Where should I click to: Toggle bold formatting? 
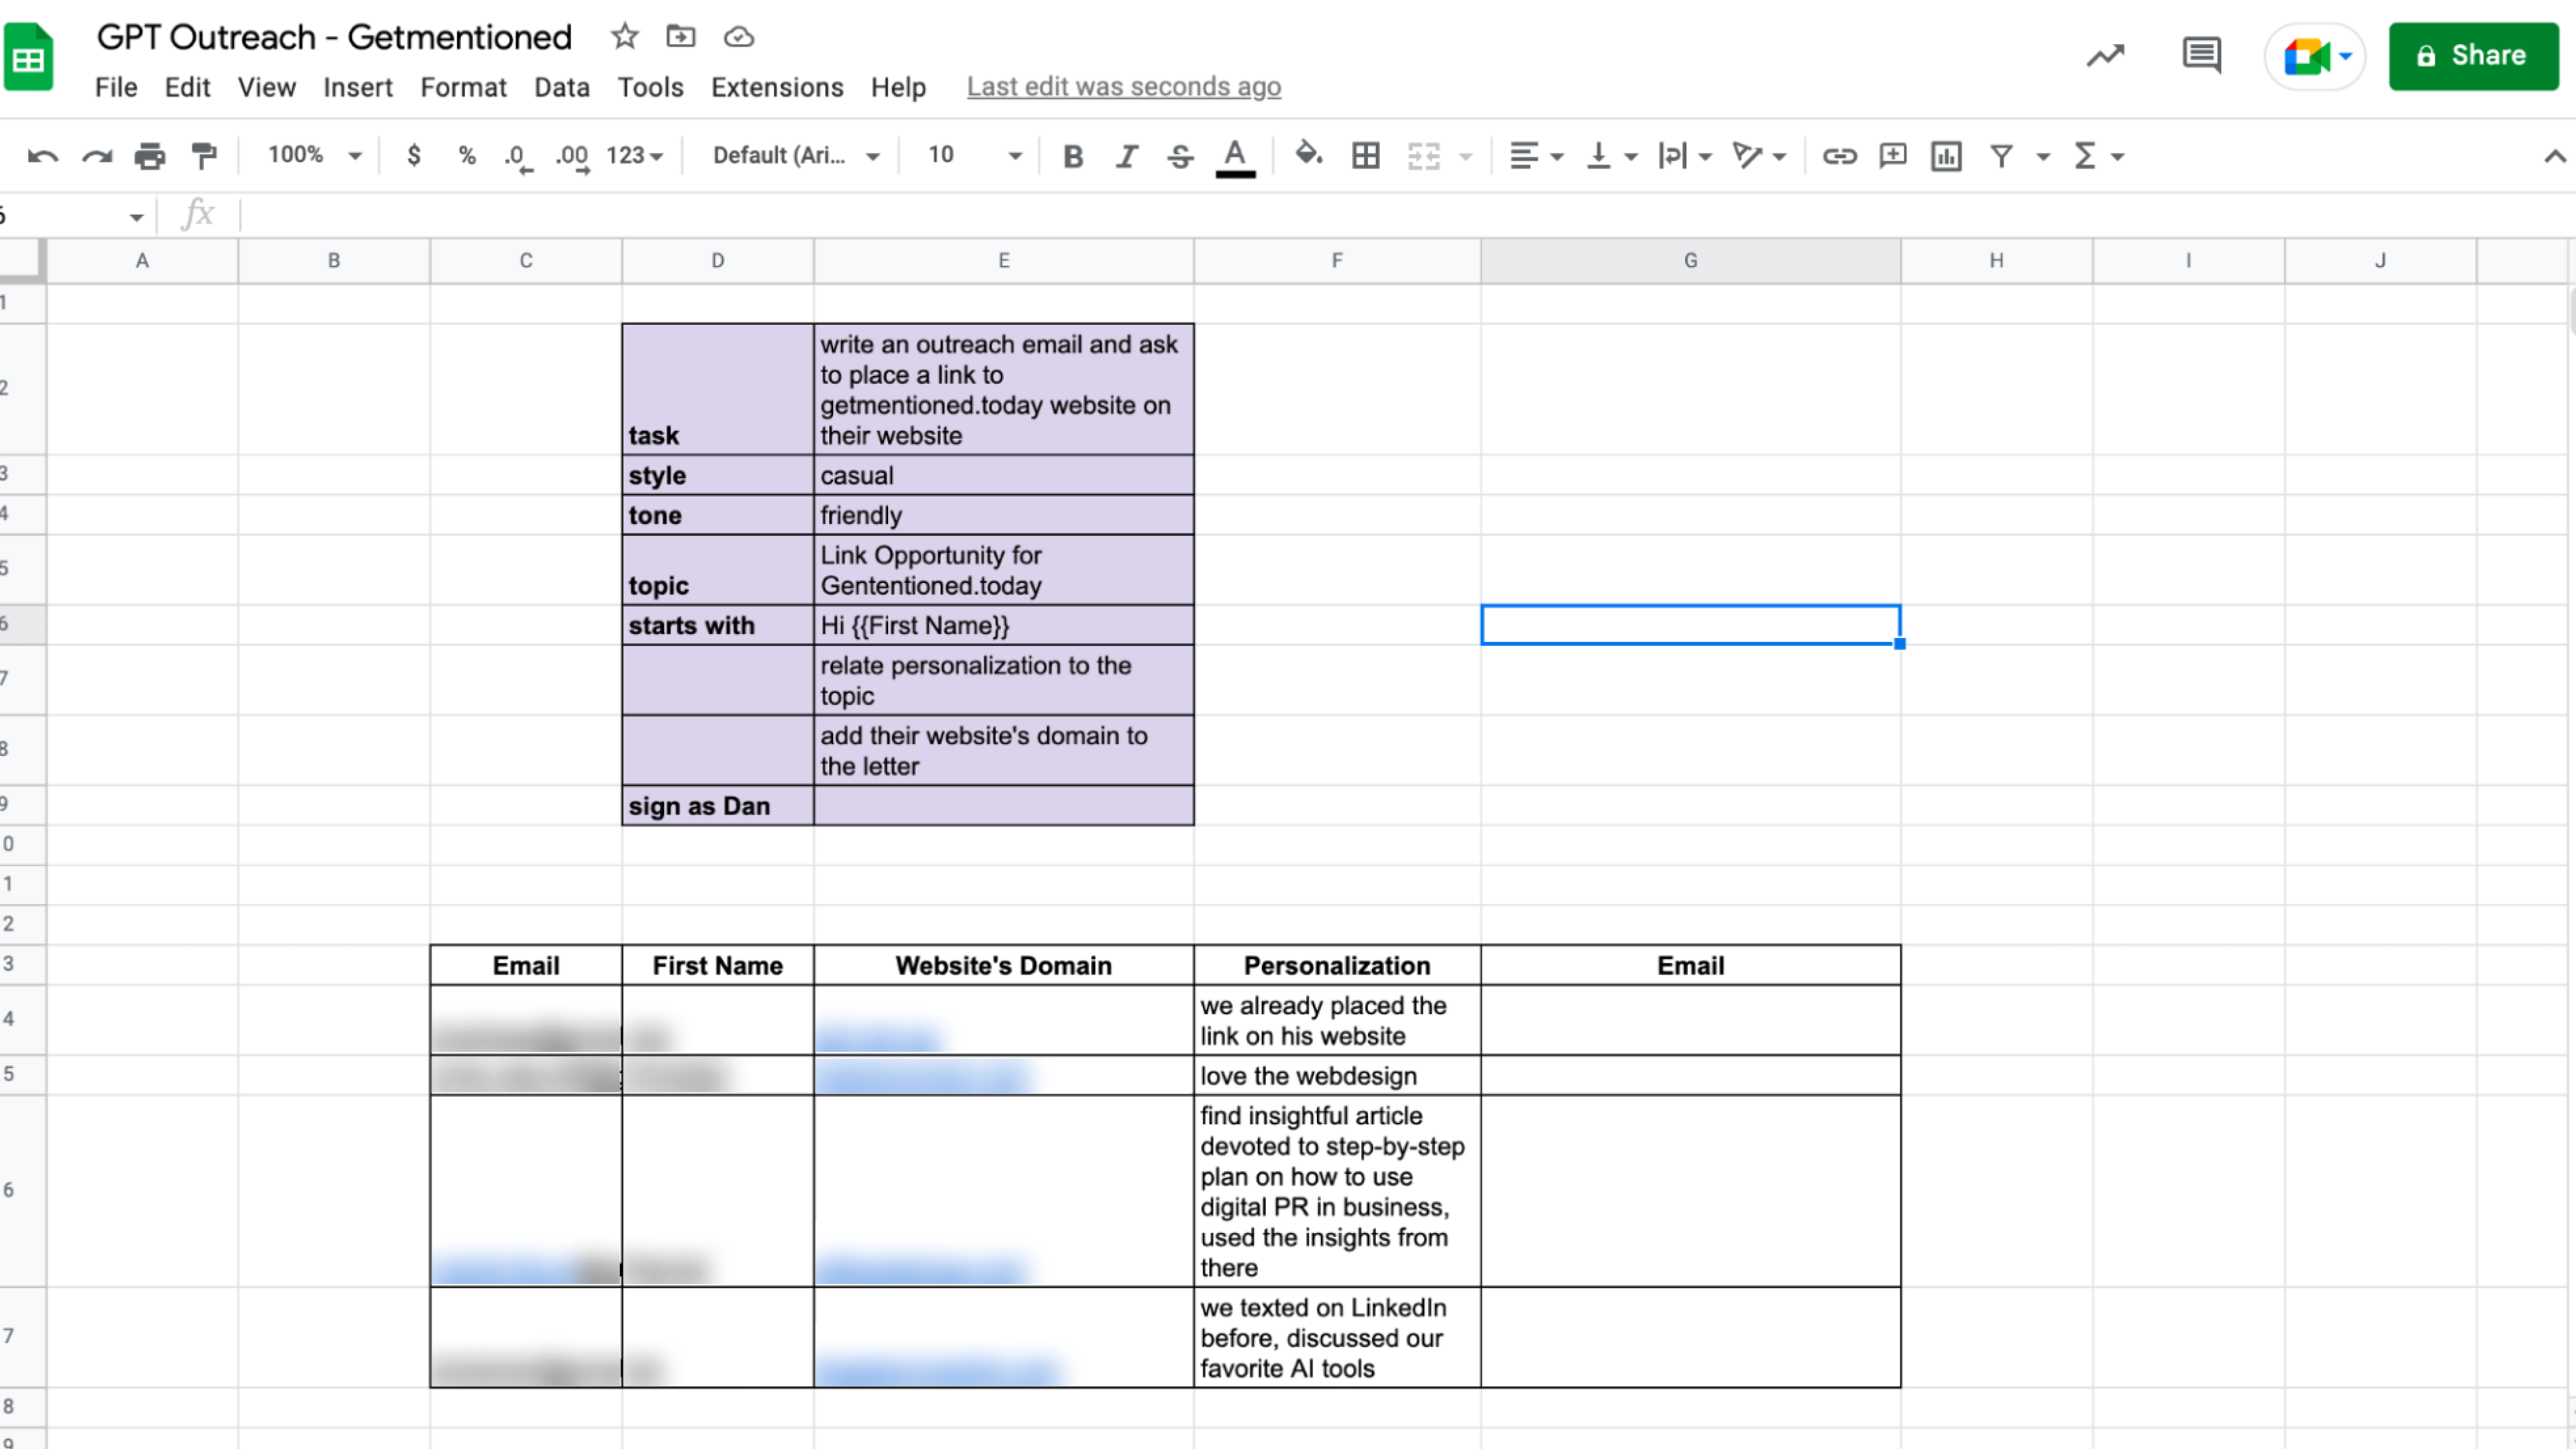(x=1072, y=155)
